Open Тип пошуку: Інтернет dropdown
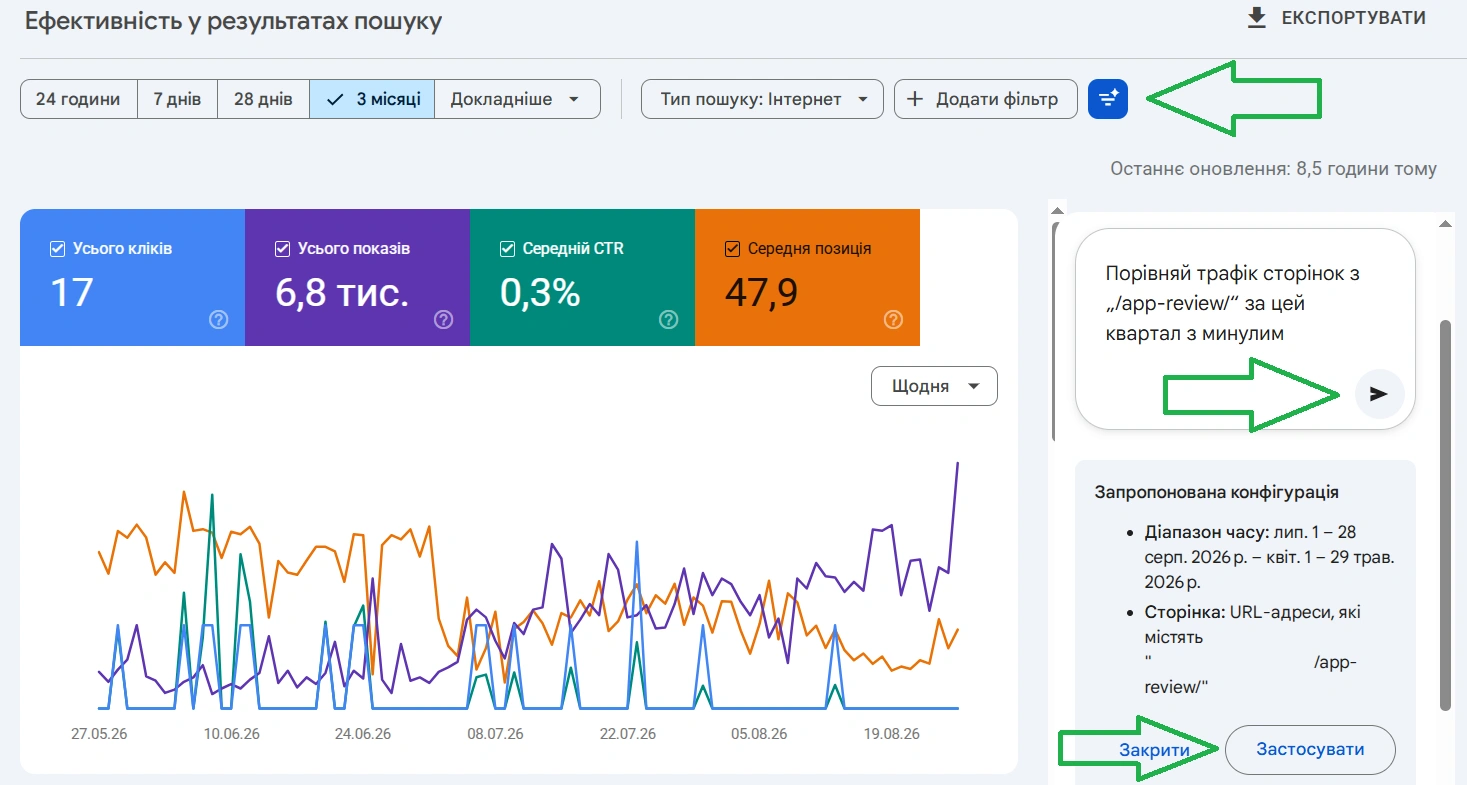The width and height of the screenshot is (1467, 785). [762, 99]
